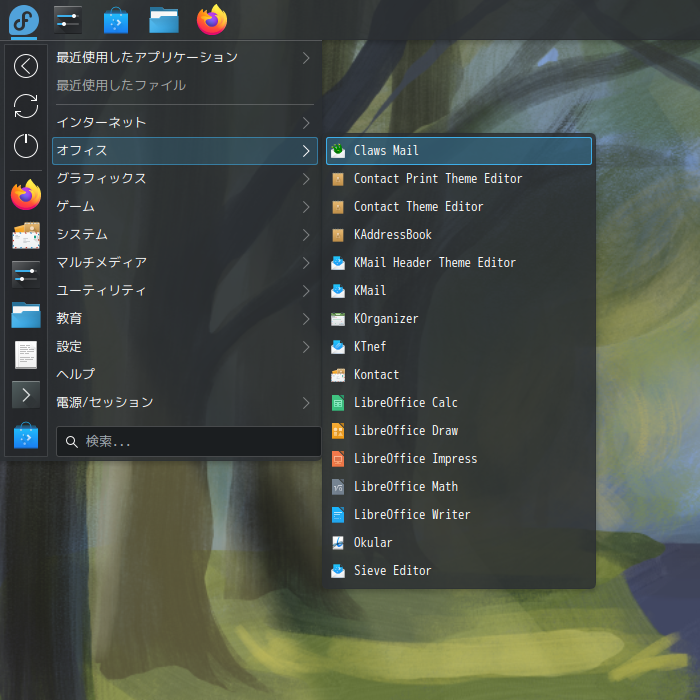
Task: Click the Claws Mail icon
Action: pyautogui.click(x=338, y=151)
